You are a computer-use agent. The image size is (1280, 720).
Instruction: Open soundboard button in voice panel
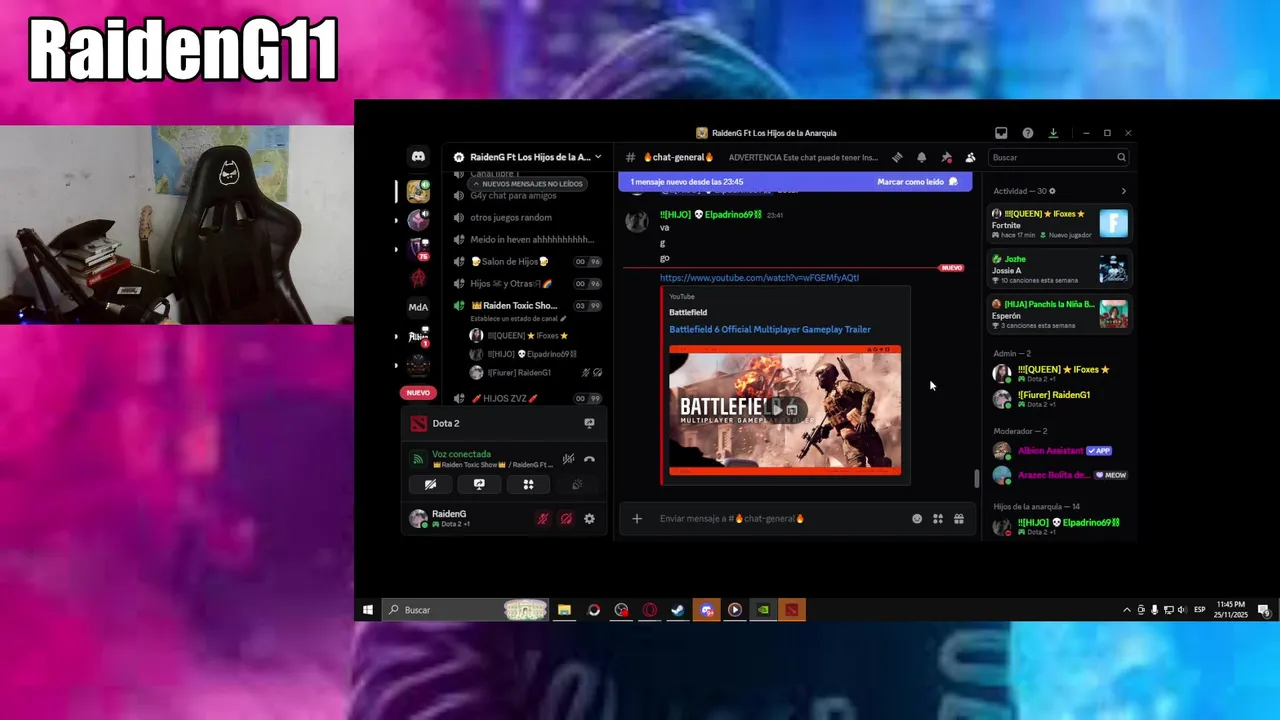click(x=577, y=484)
